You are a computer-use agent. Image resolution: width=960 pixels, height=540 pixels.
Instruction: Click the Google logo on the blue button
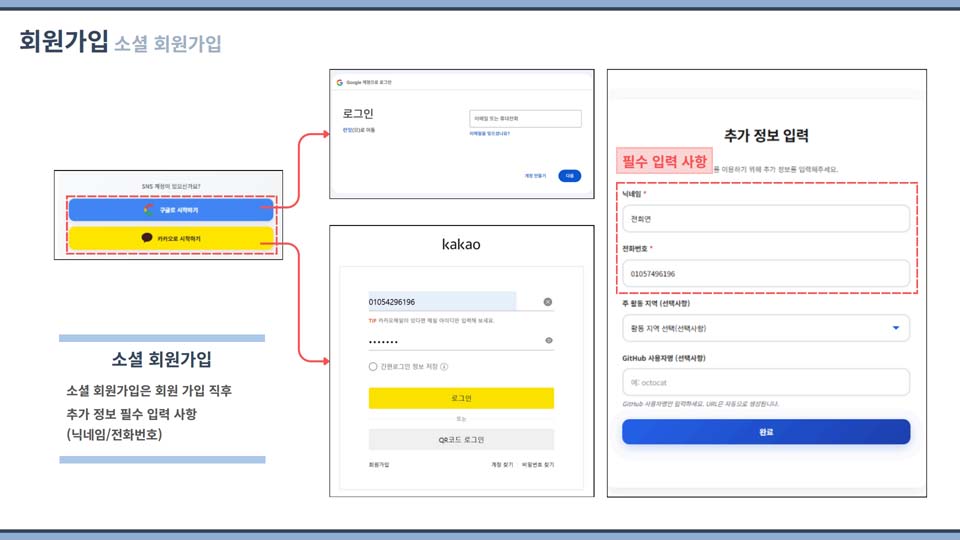[x=148, y=210]
